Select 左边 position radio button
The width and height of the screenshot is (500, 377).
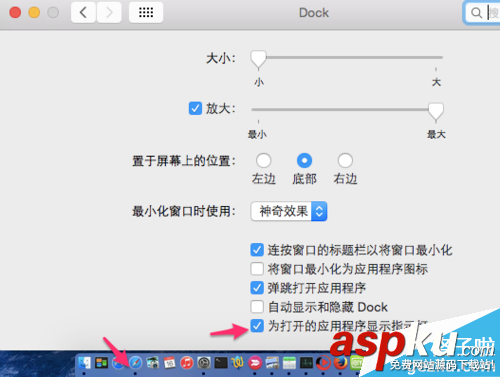coord(263,160)
